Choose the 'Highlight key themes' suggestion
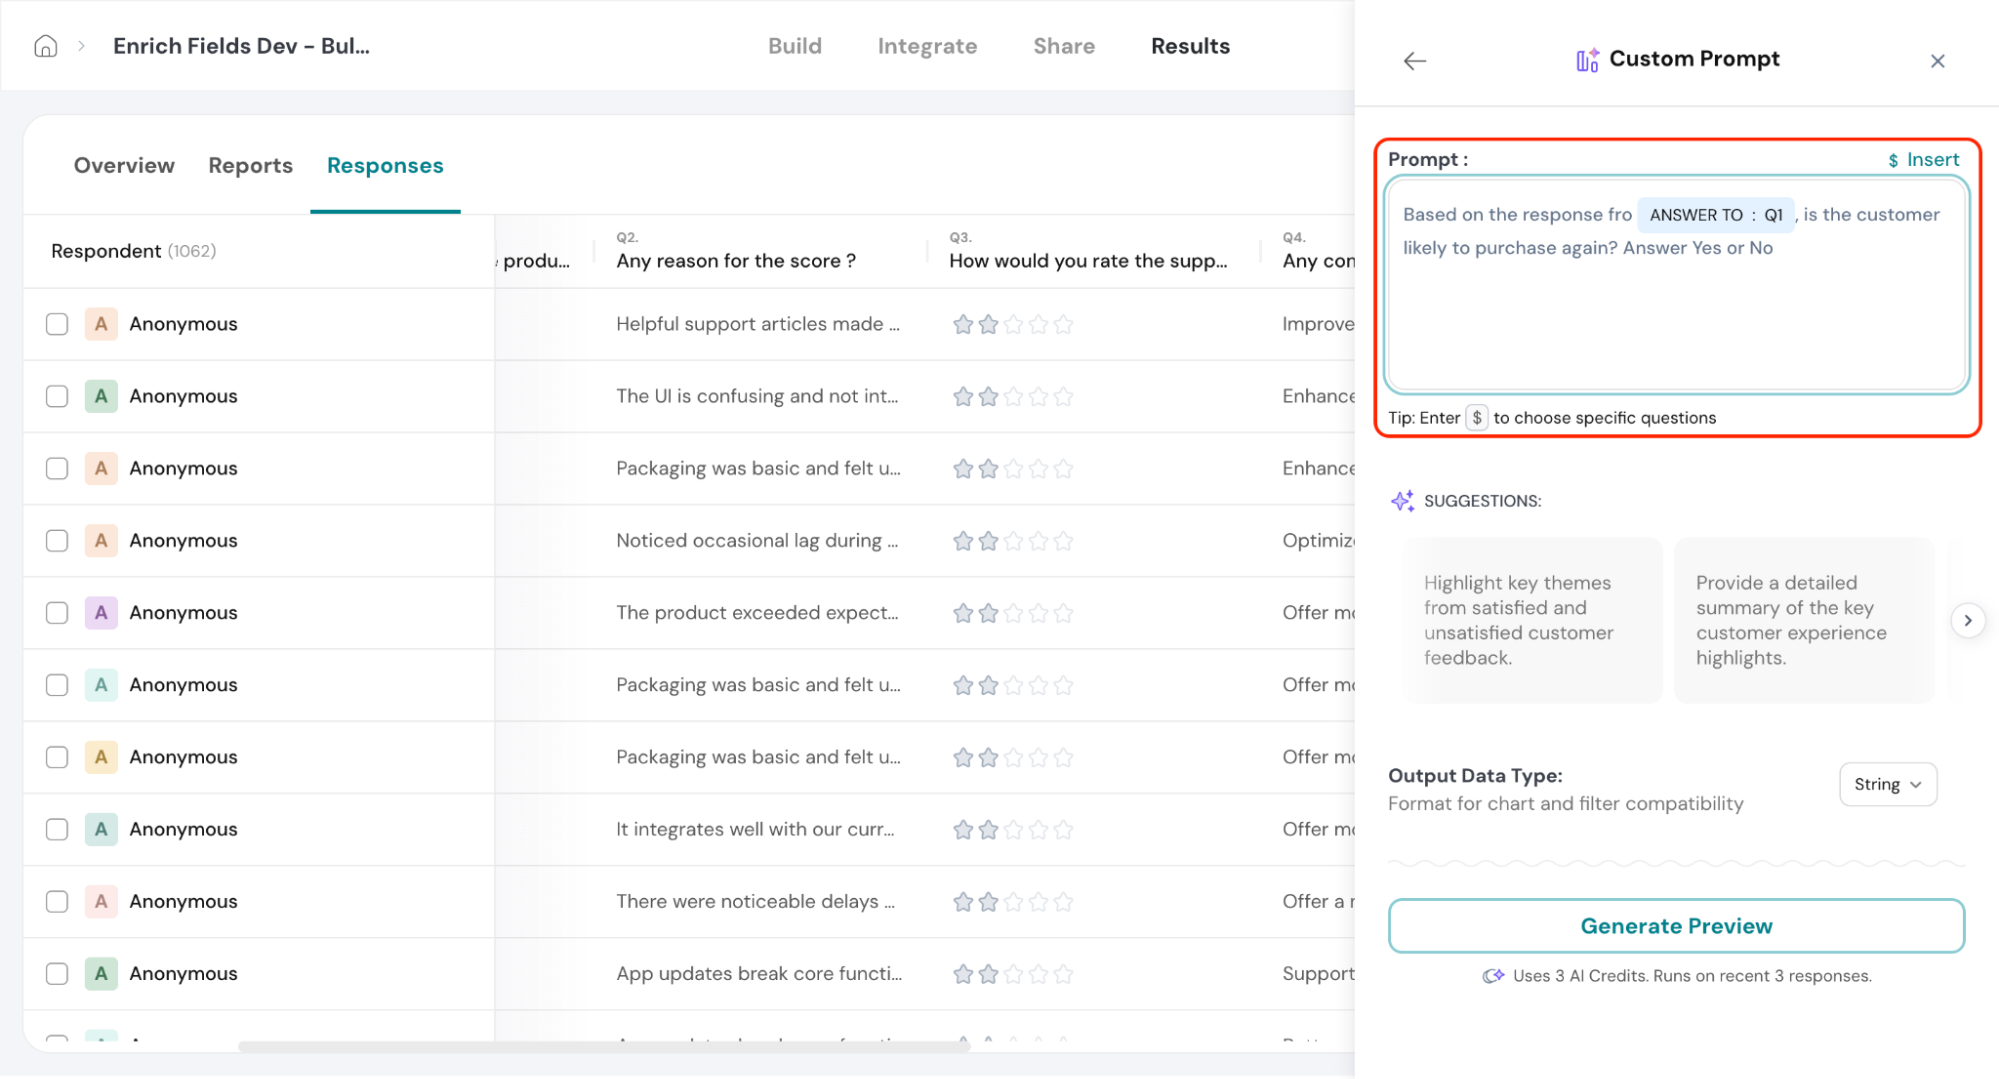 (x=1531, y=620)
